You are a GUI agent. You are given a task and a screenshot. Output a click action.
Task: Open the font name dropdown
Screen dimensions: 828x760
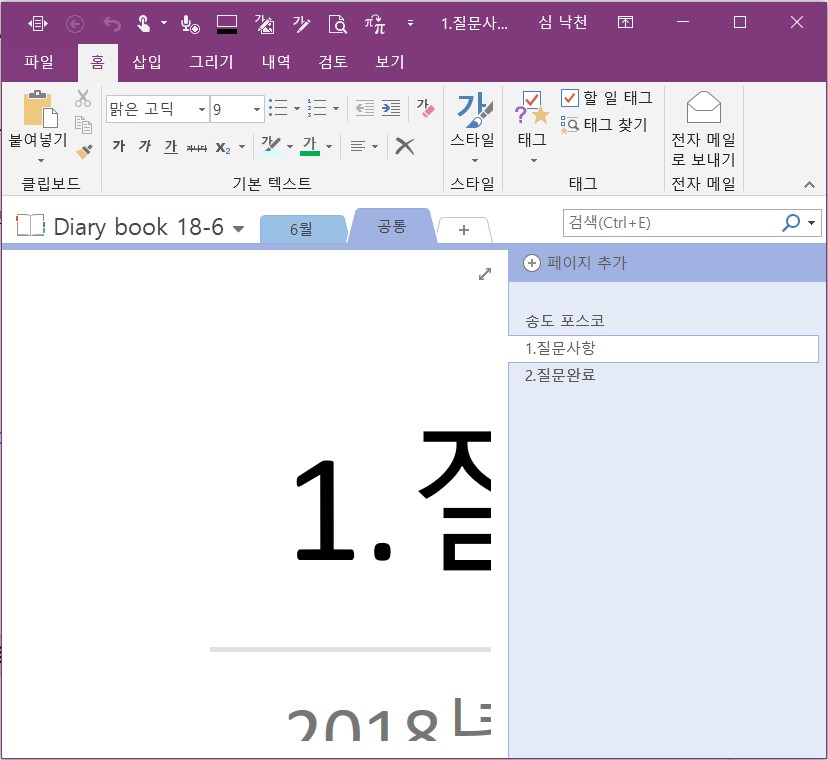click(x=202, y=109)
